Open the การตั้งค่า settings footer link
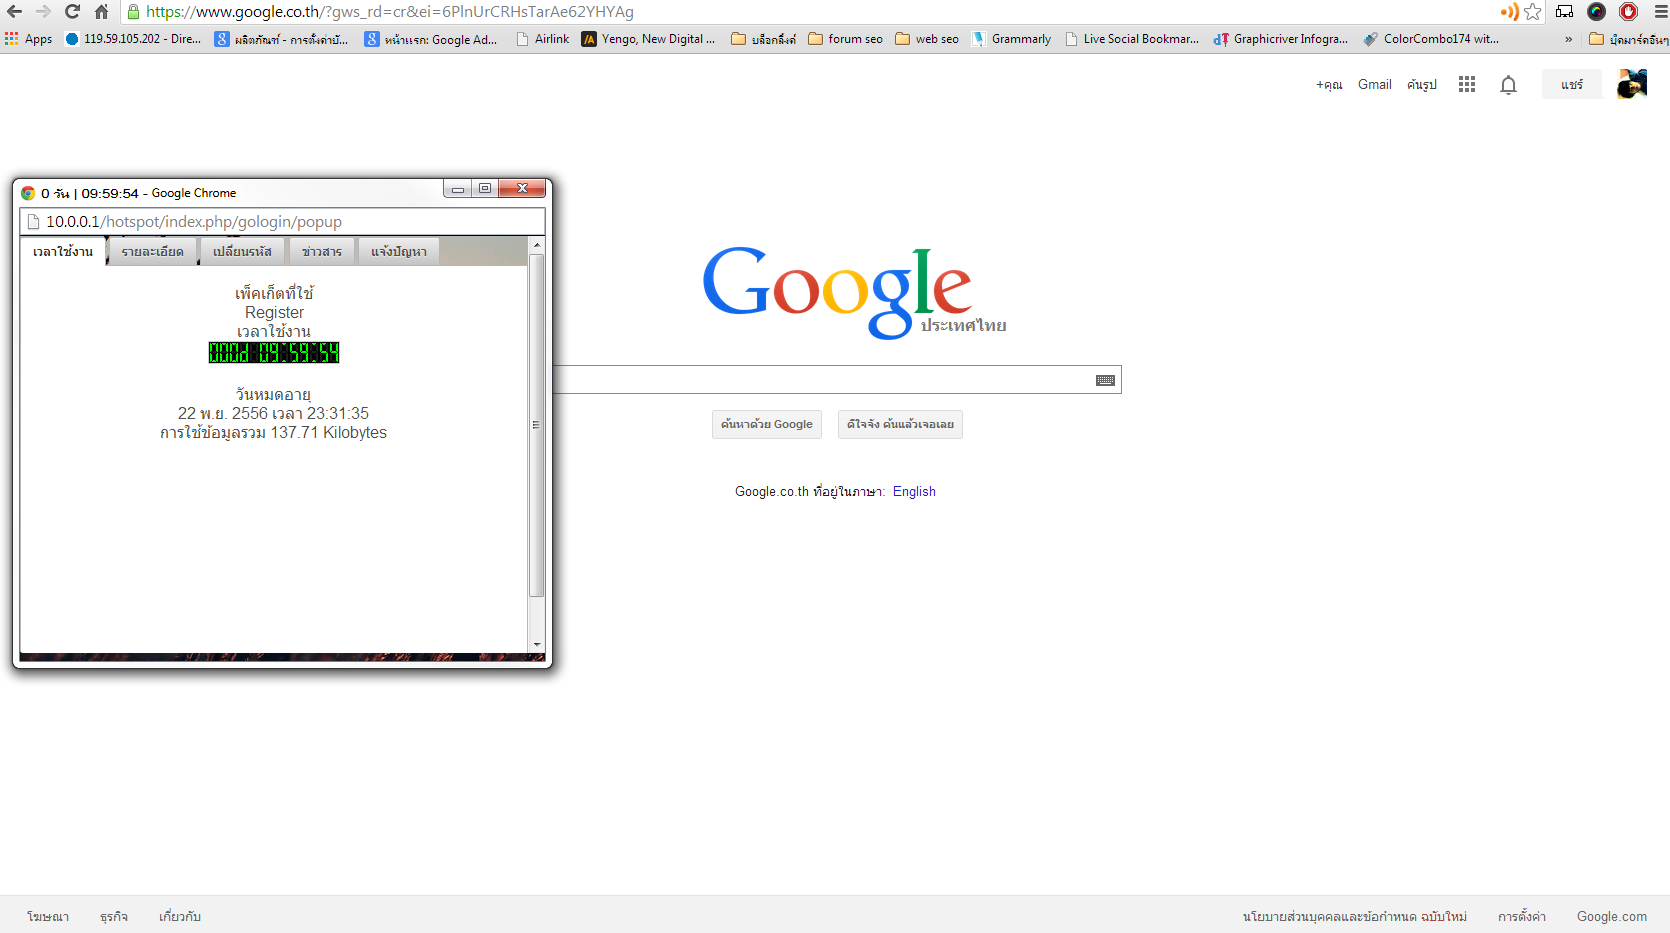 pos(1522,916)
